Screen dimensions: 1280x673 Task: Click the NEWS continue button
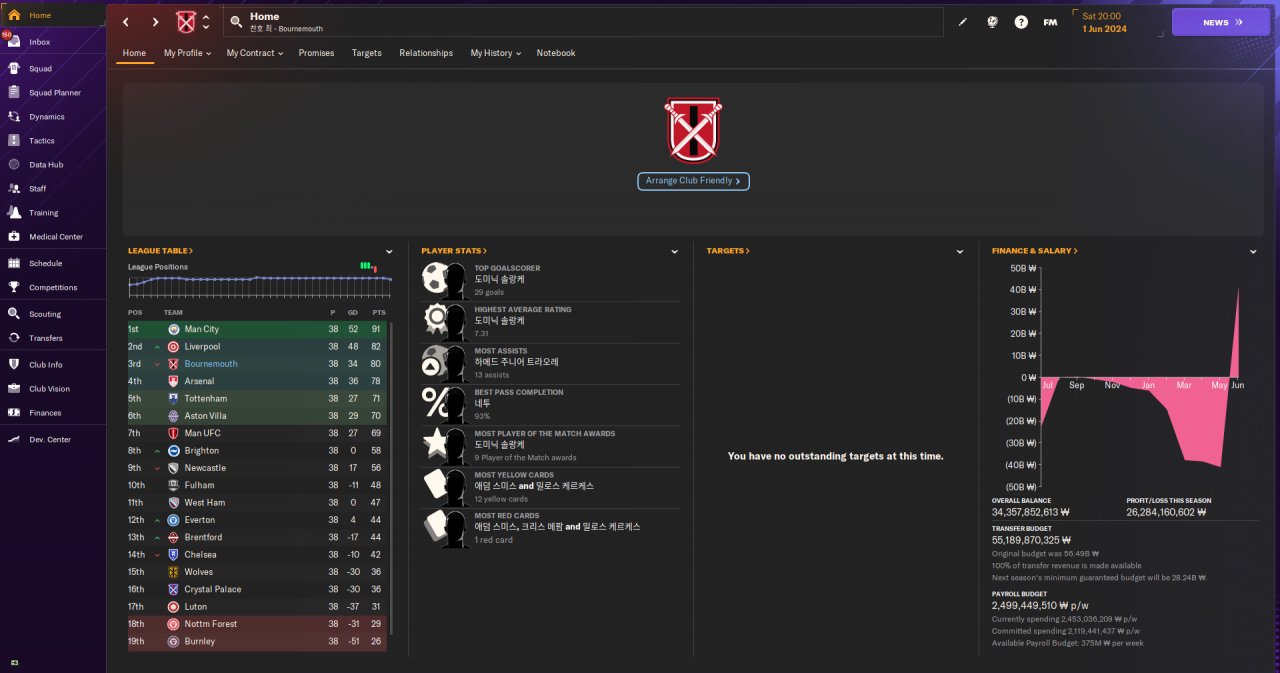(1220, 22)
